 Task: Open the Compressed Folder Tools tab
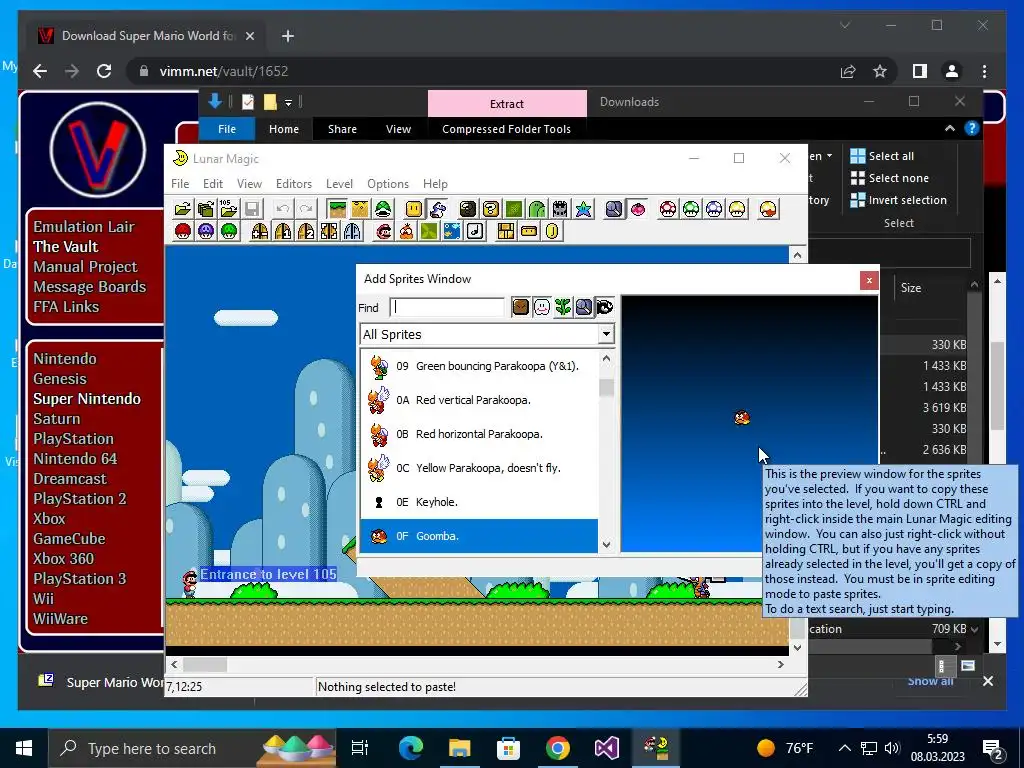[507, 129]
